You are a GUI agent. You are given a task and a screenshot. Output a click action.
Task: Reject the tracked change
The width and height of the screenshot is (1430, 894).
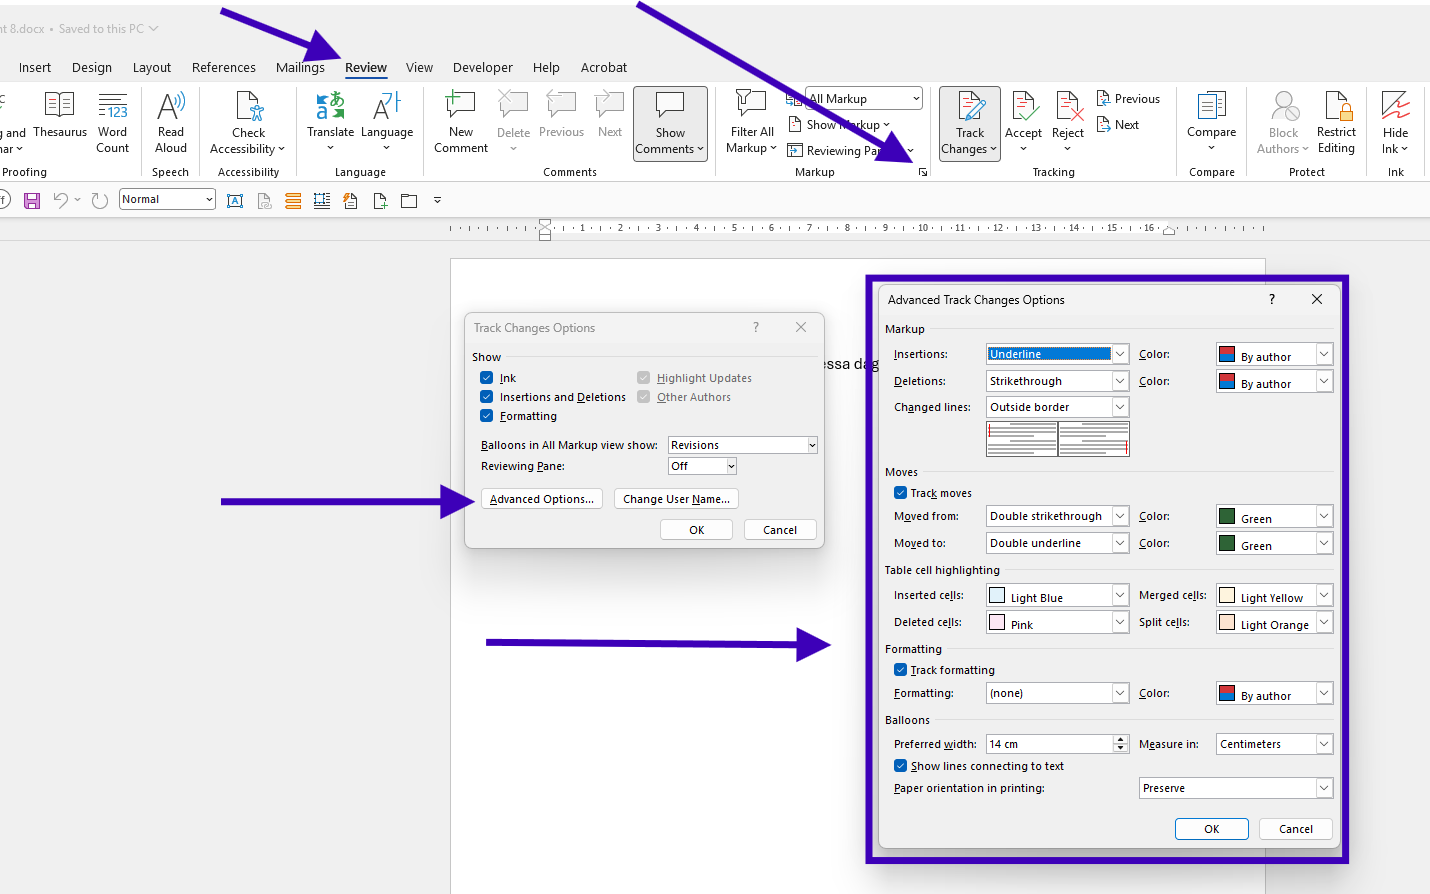click(x=1068, y=122)
